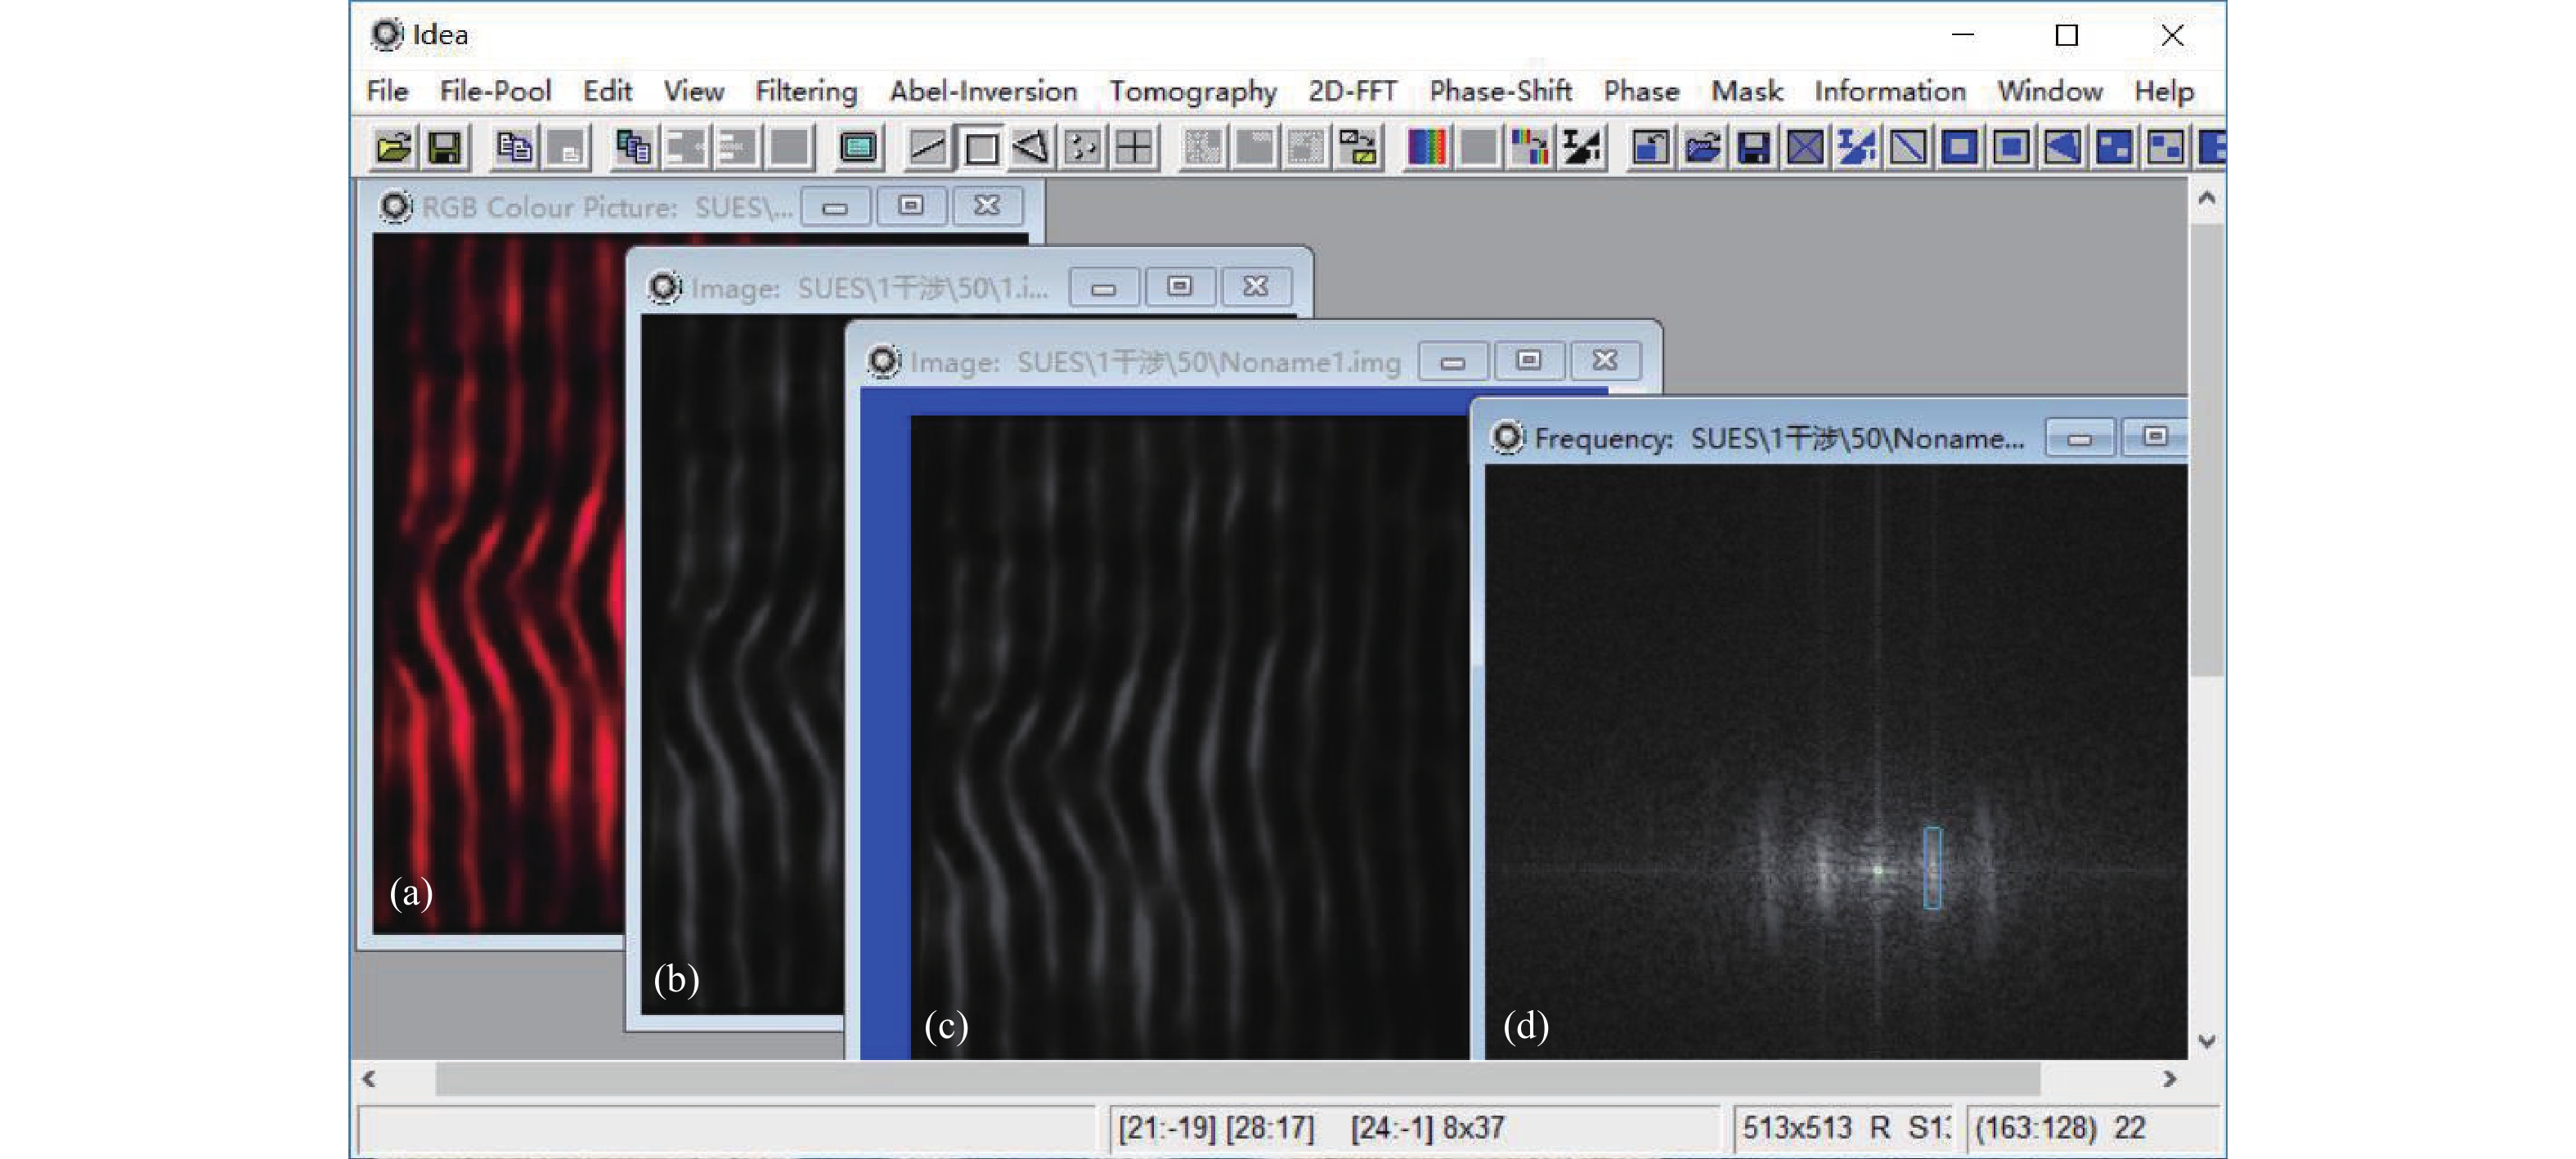Click the '[24:-1] 8x37' status text
2576x1159 pixels.
click(1427, 1128)
